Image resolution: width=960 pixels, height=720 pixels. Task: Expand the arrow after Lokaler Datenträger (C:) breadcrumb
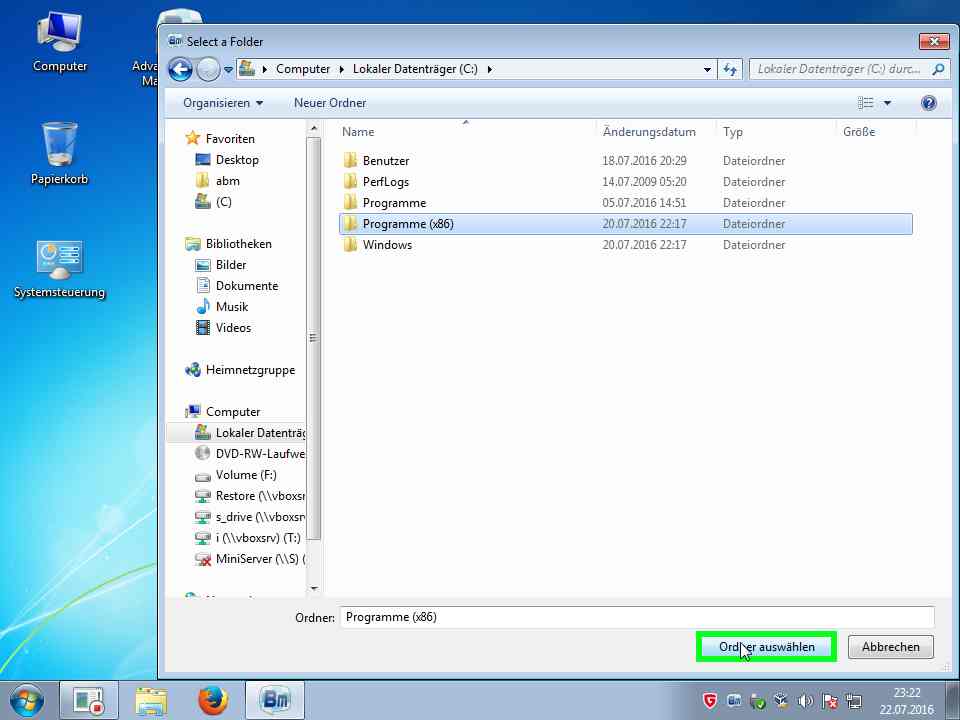(x=489, y=70)
